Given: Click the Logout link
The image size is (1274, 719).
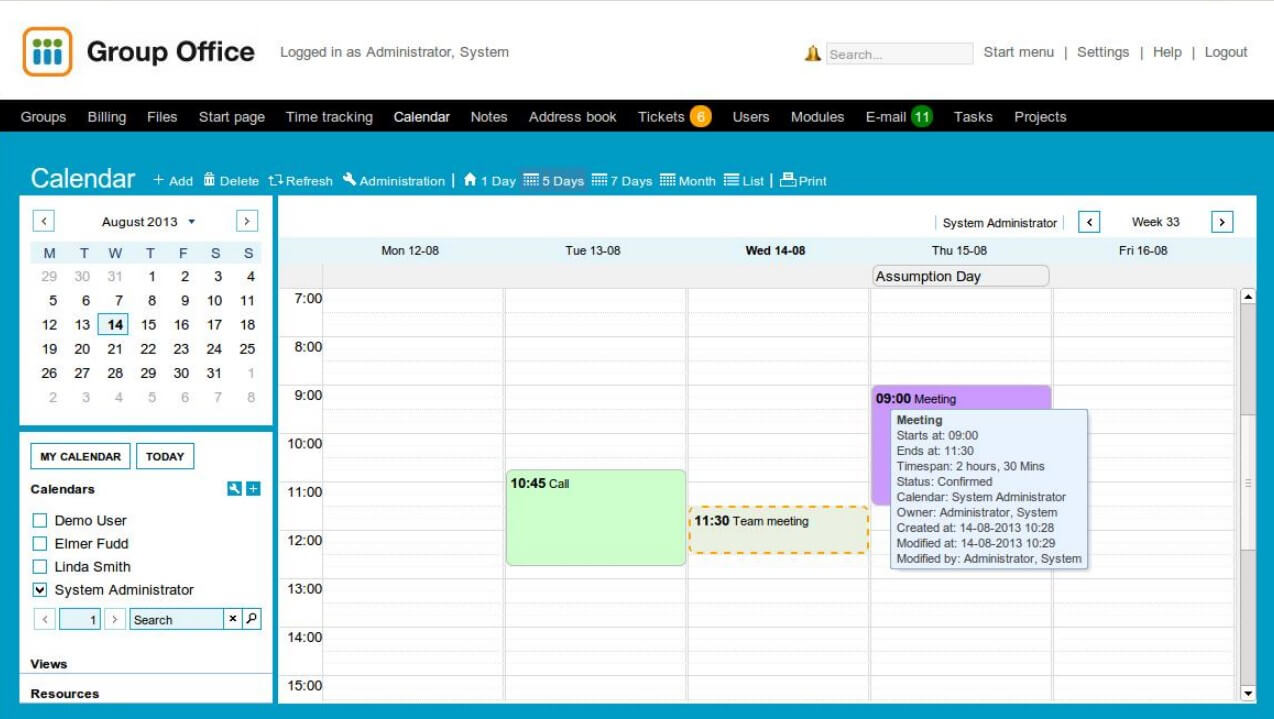Looking at the screenshot, I should tap(1226, 52).
